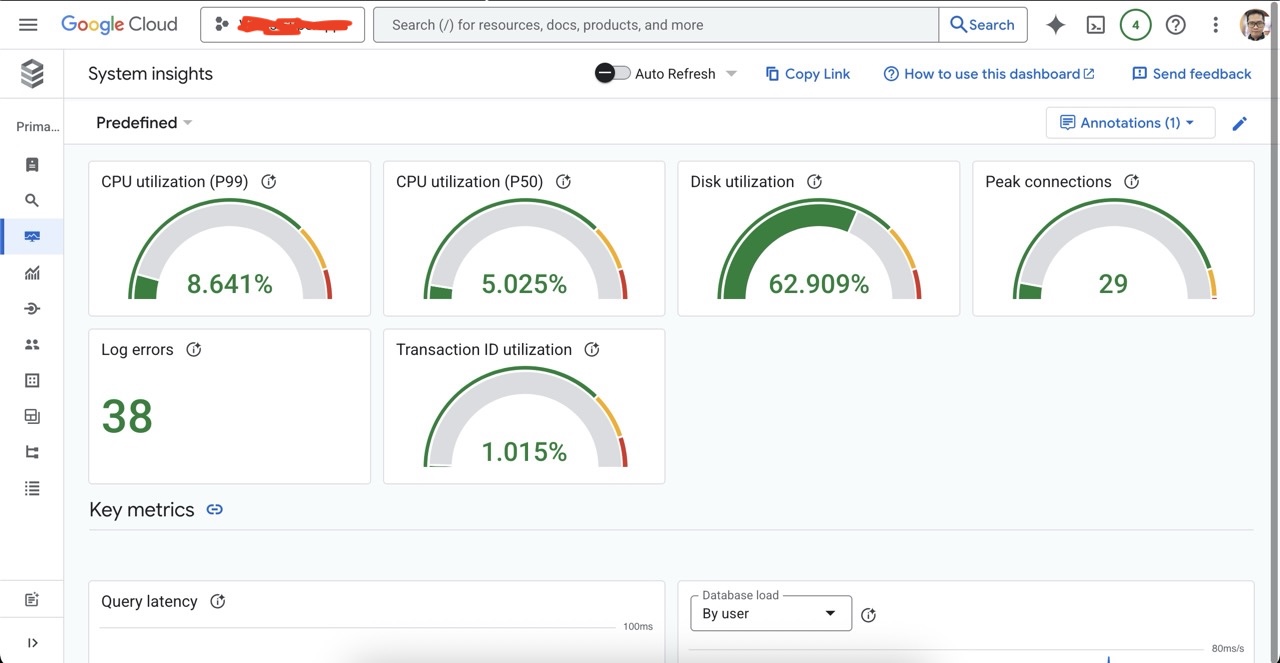Open How to use this dashboard link

pyautogui.click(x=989, y=74)
